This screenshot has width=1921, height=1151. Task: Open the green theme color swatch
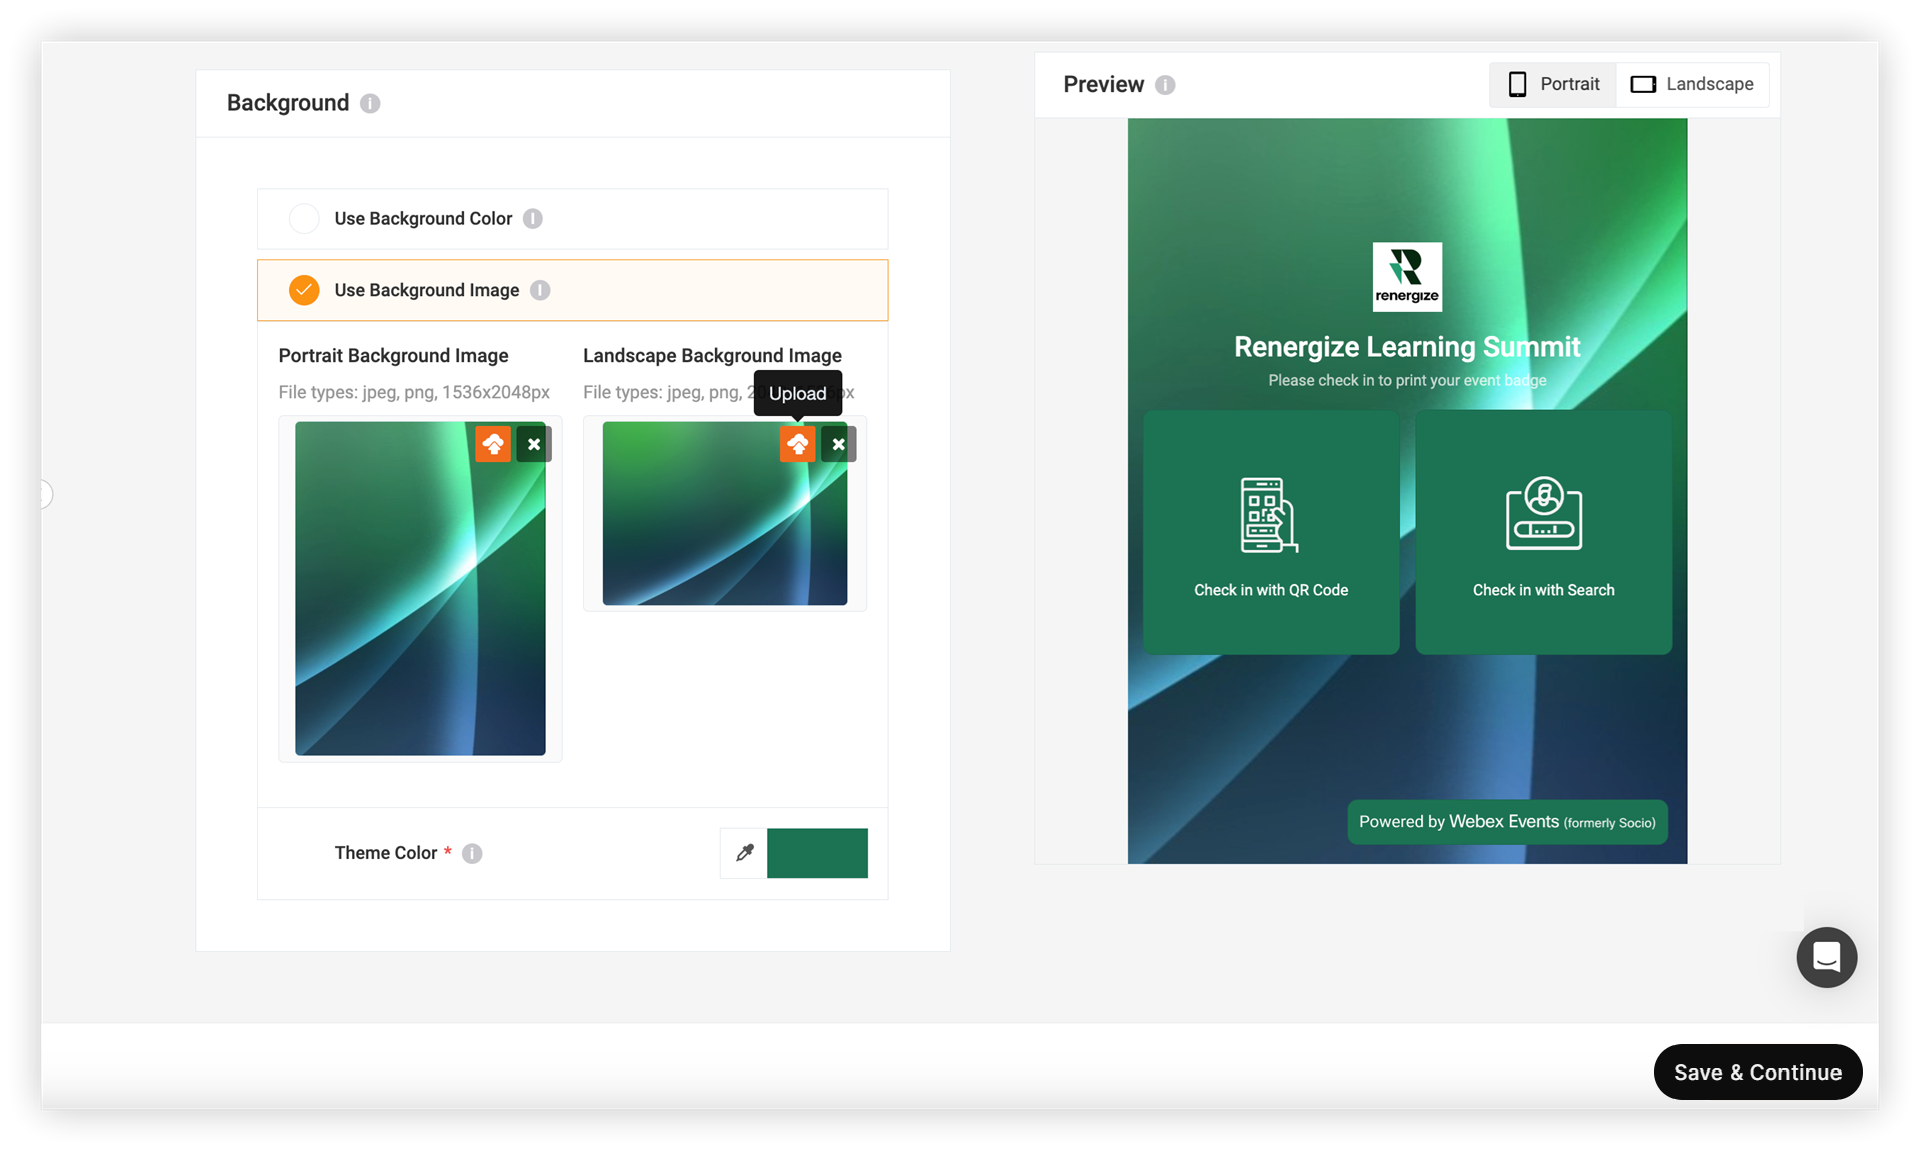coord(817,853)
